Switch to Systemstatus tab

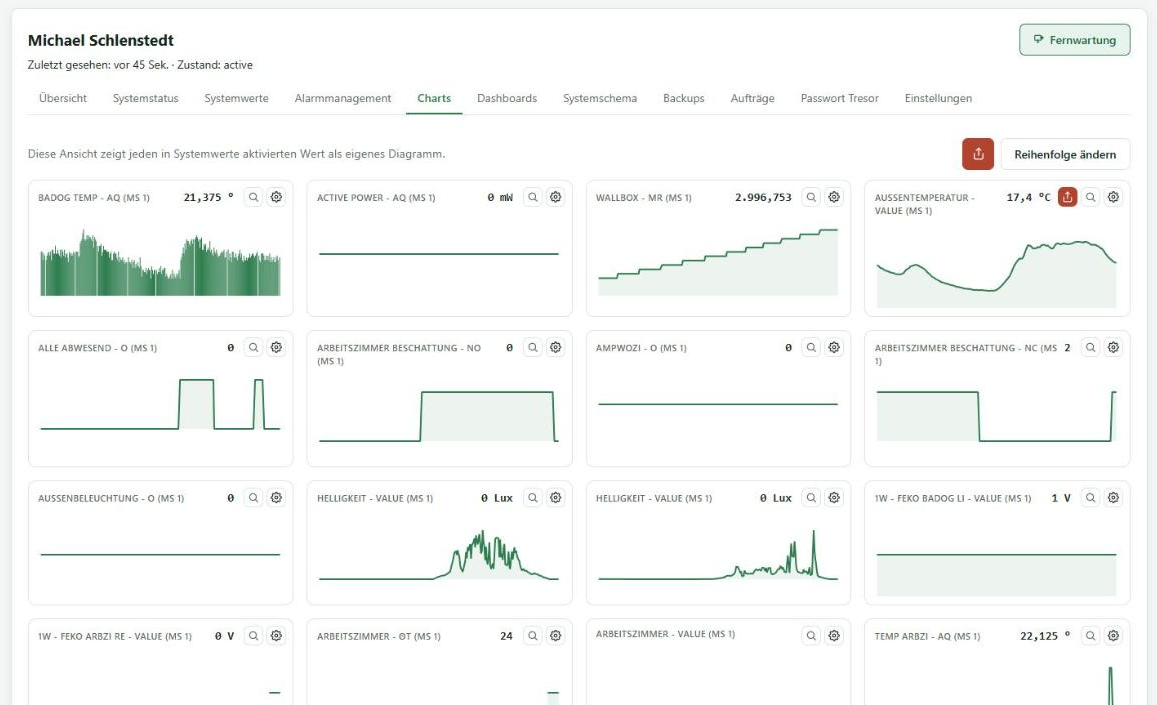click(145, 98)
